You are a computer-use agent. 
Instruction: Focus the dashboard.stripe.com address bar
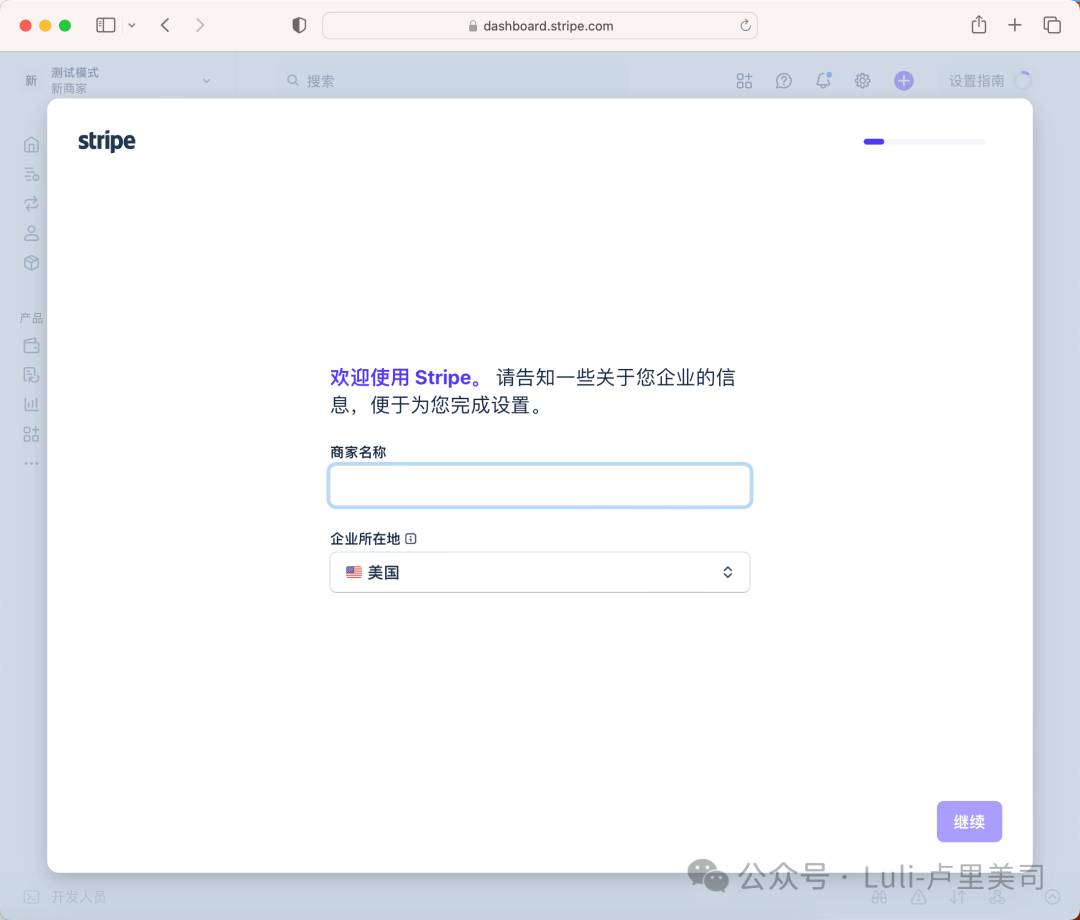click(540, 25)
